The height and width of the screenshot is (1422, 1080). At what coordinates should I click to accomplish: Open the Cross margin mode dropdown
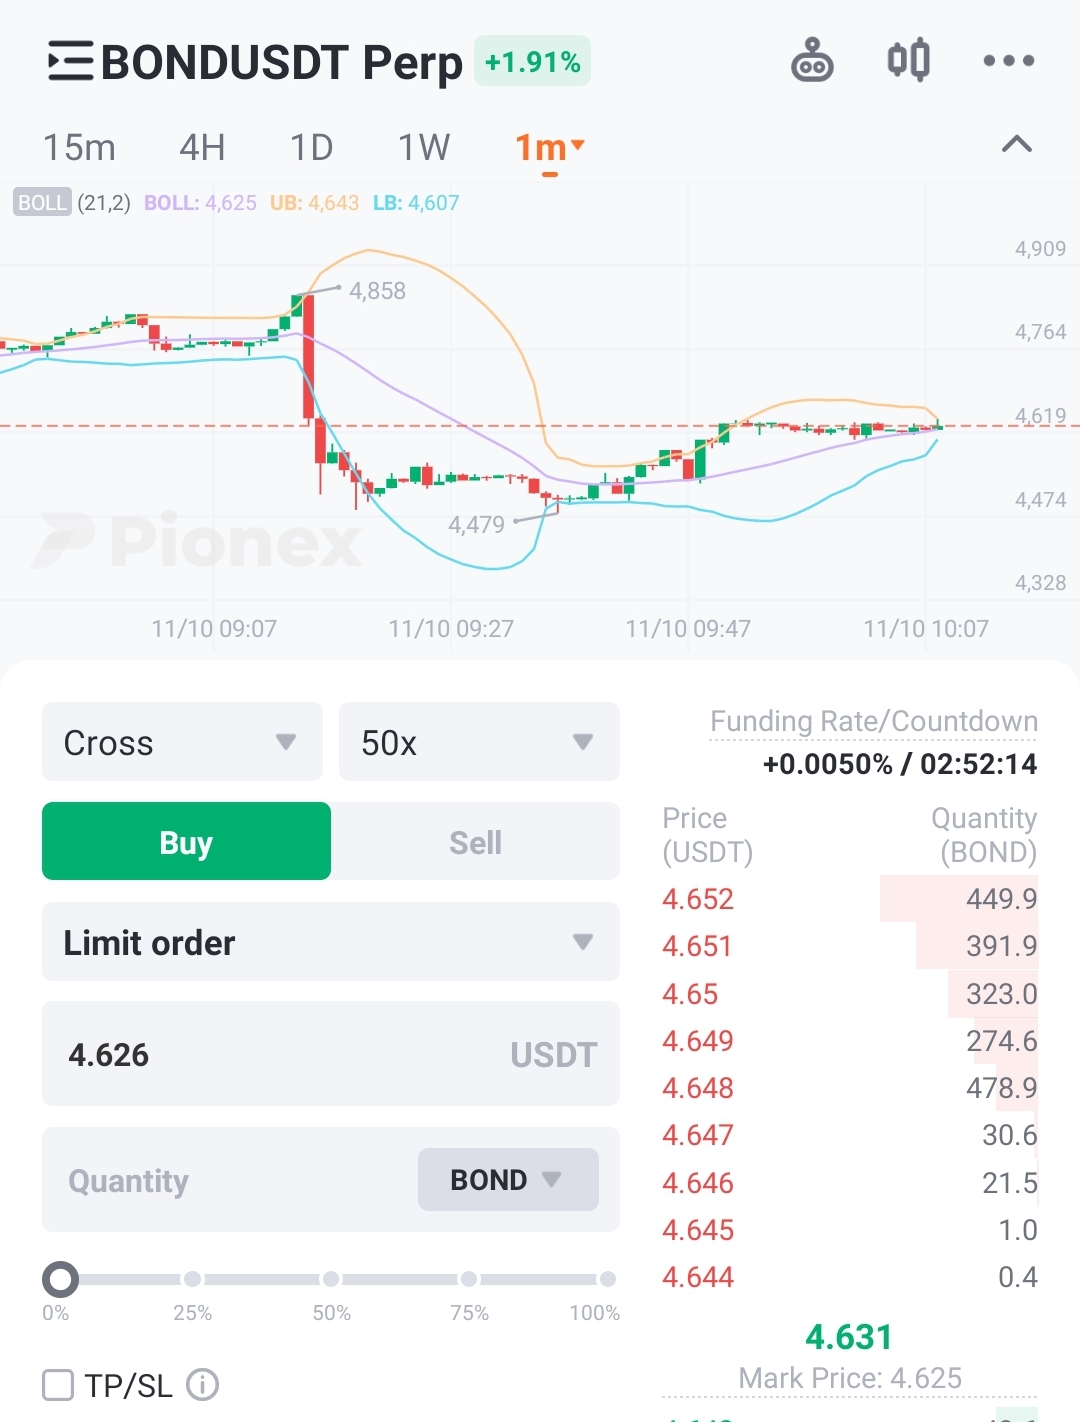tap(182, 742)
